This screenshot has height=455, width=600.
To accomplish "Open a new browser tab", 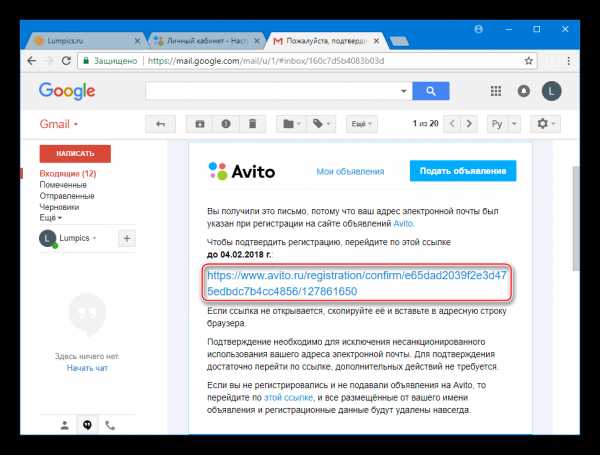I will (x=399, y=41).
